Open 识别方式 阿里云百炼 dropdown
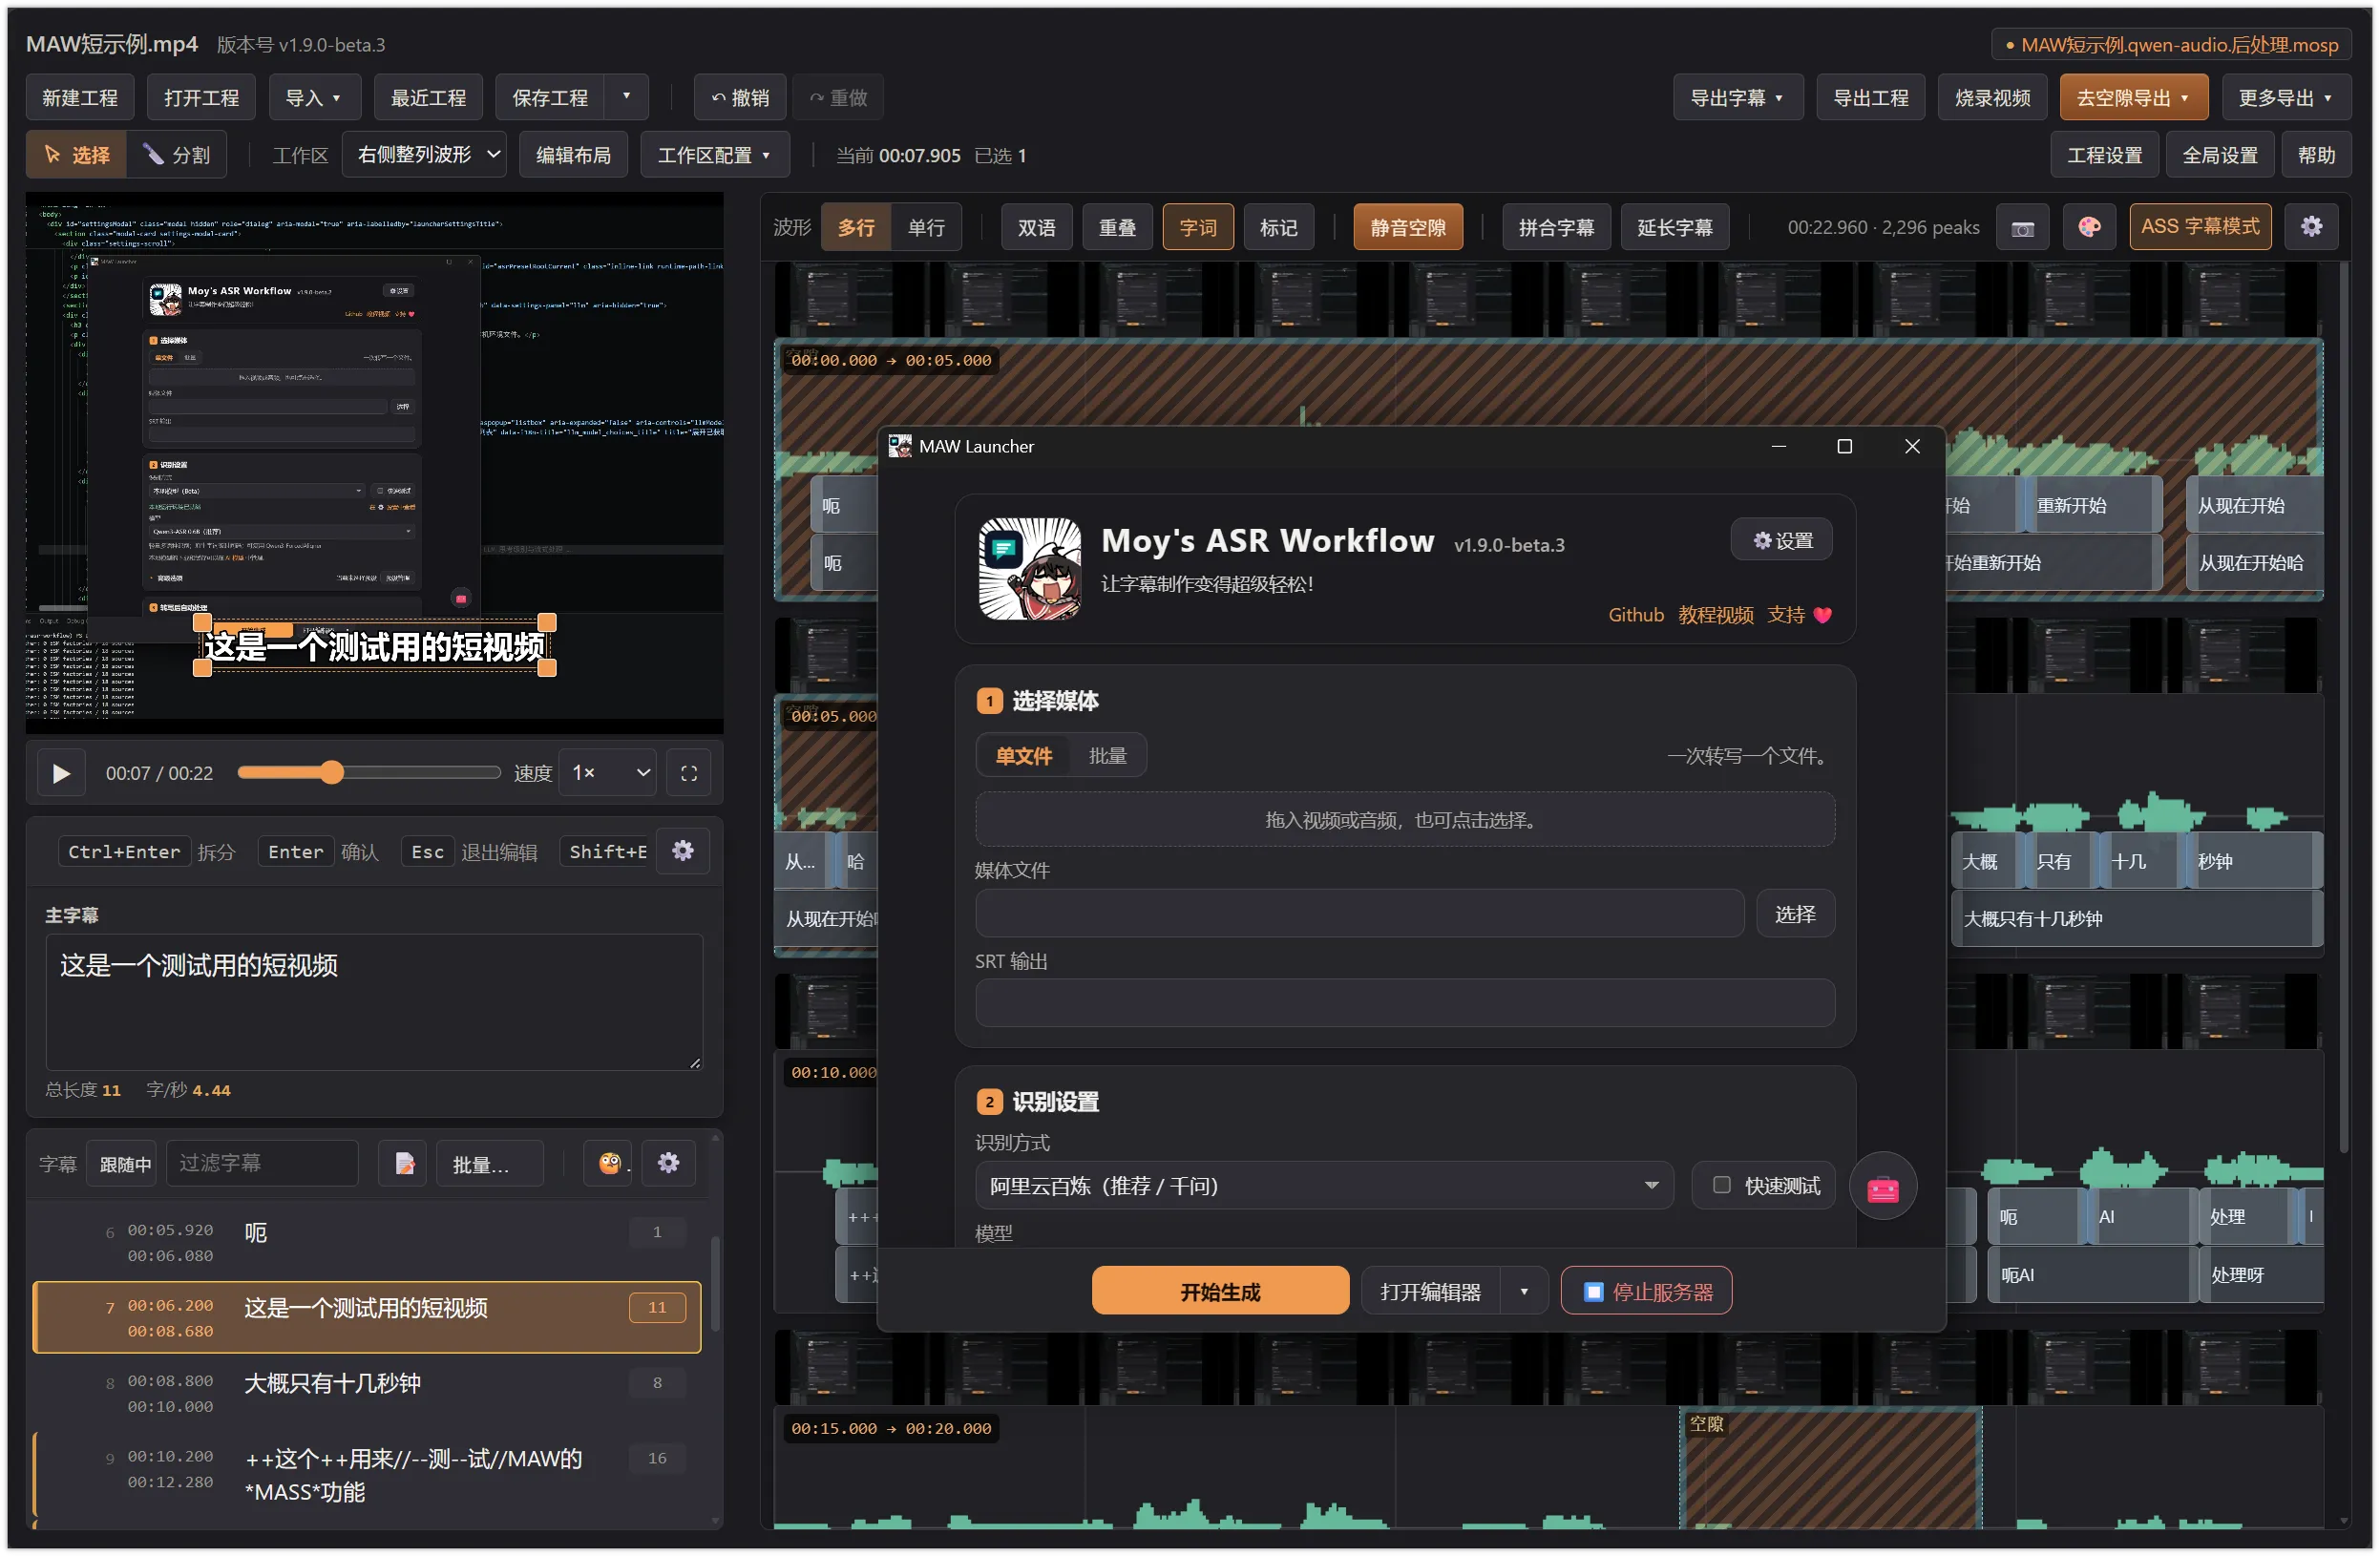This screenshot has width=2380, height=1556. coord(1324,1187)
